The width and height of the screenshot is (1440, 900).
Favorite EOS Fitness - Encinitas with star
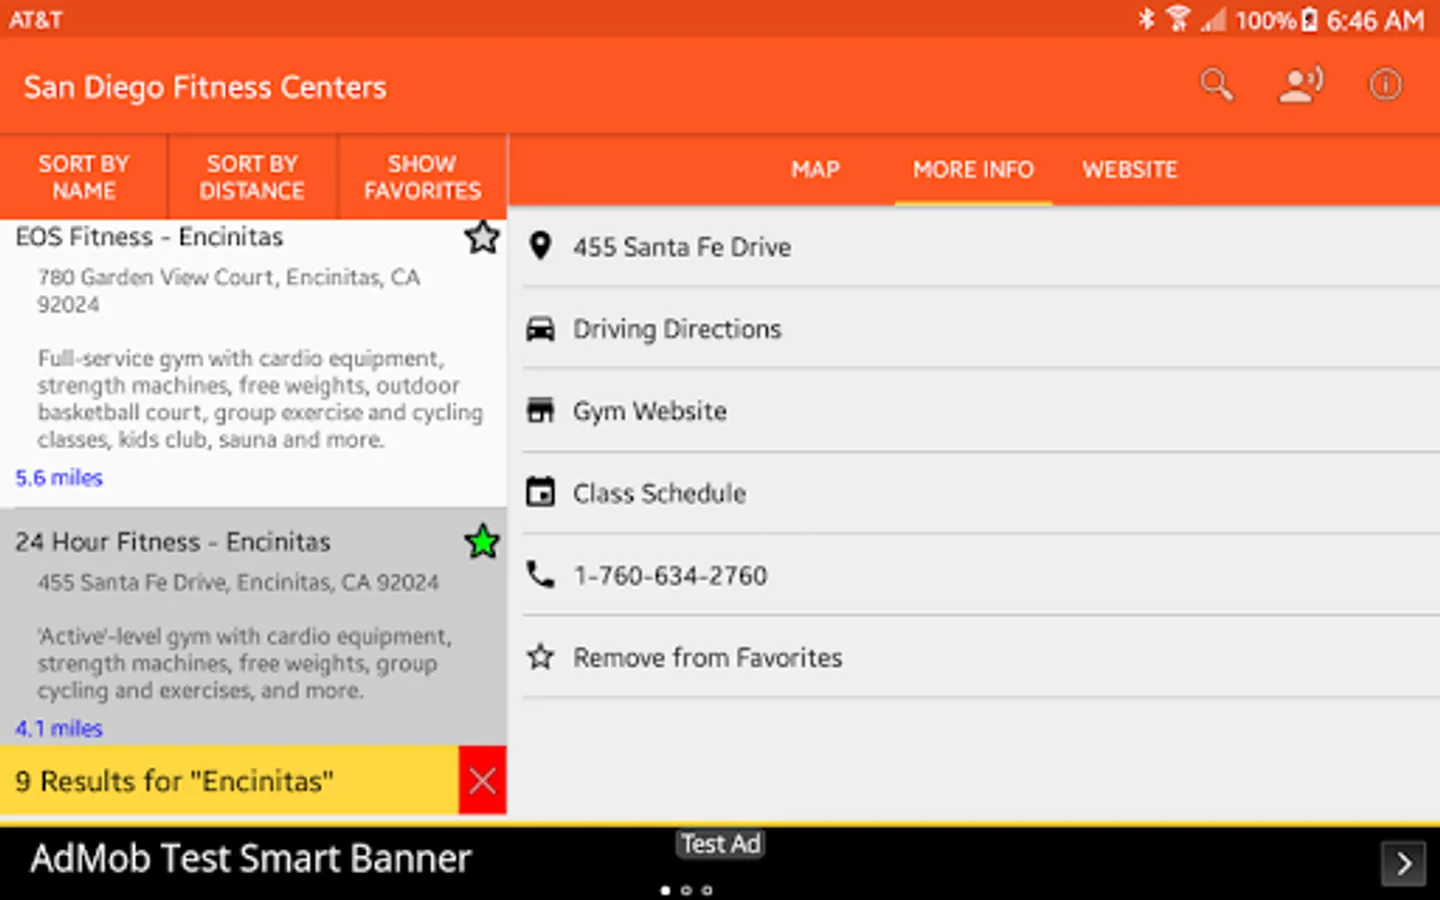click(x=482, y=238)
